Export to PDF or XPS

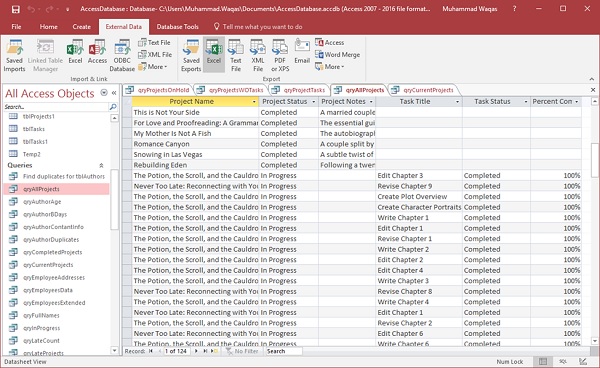pyautogui.click(x=280, y=56)
